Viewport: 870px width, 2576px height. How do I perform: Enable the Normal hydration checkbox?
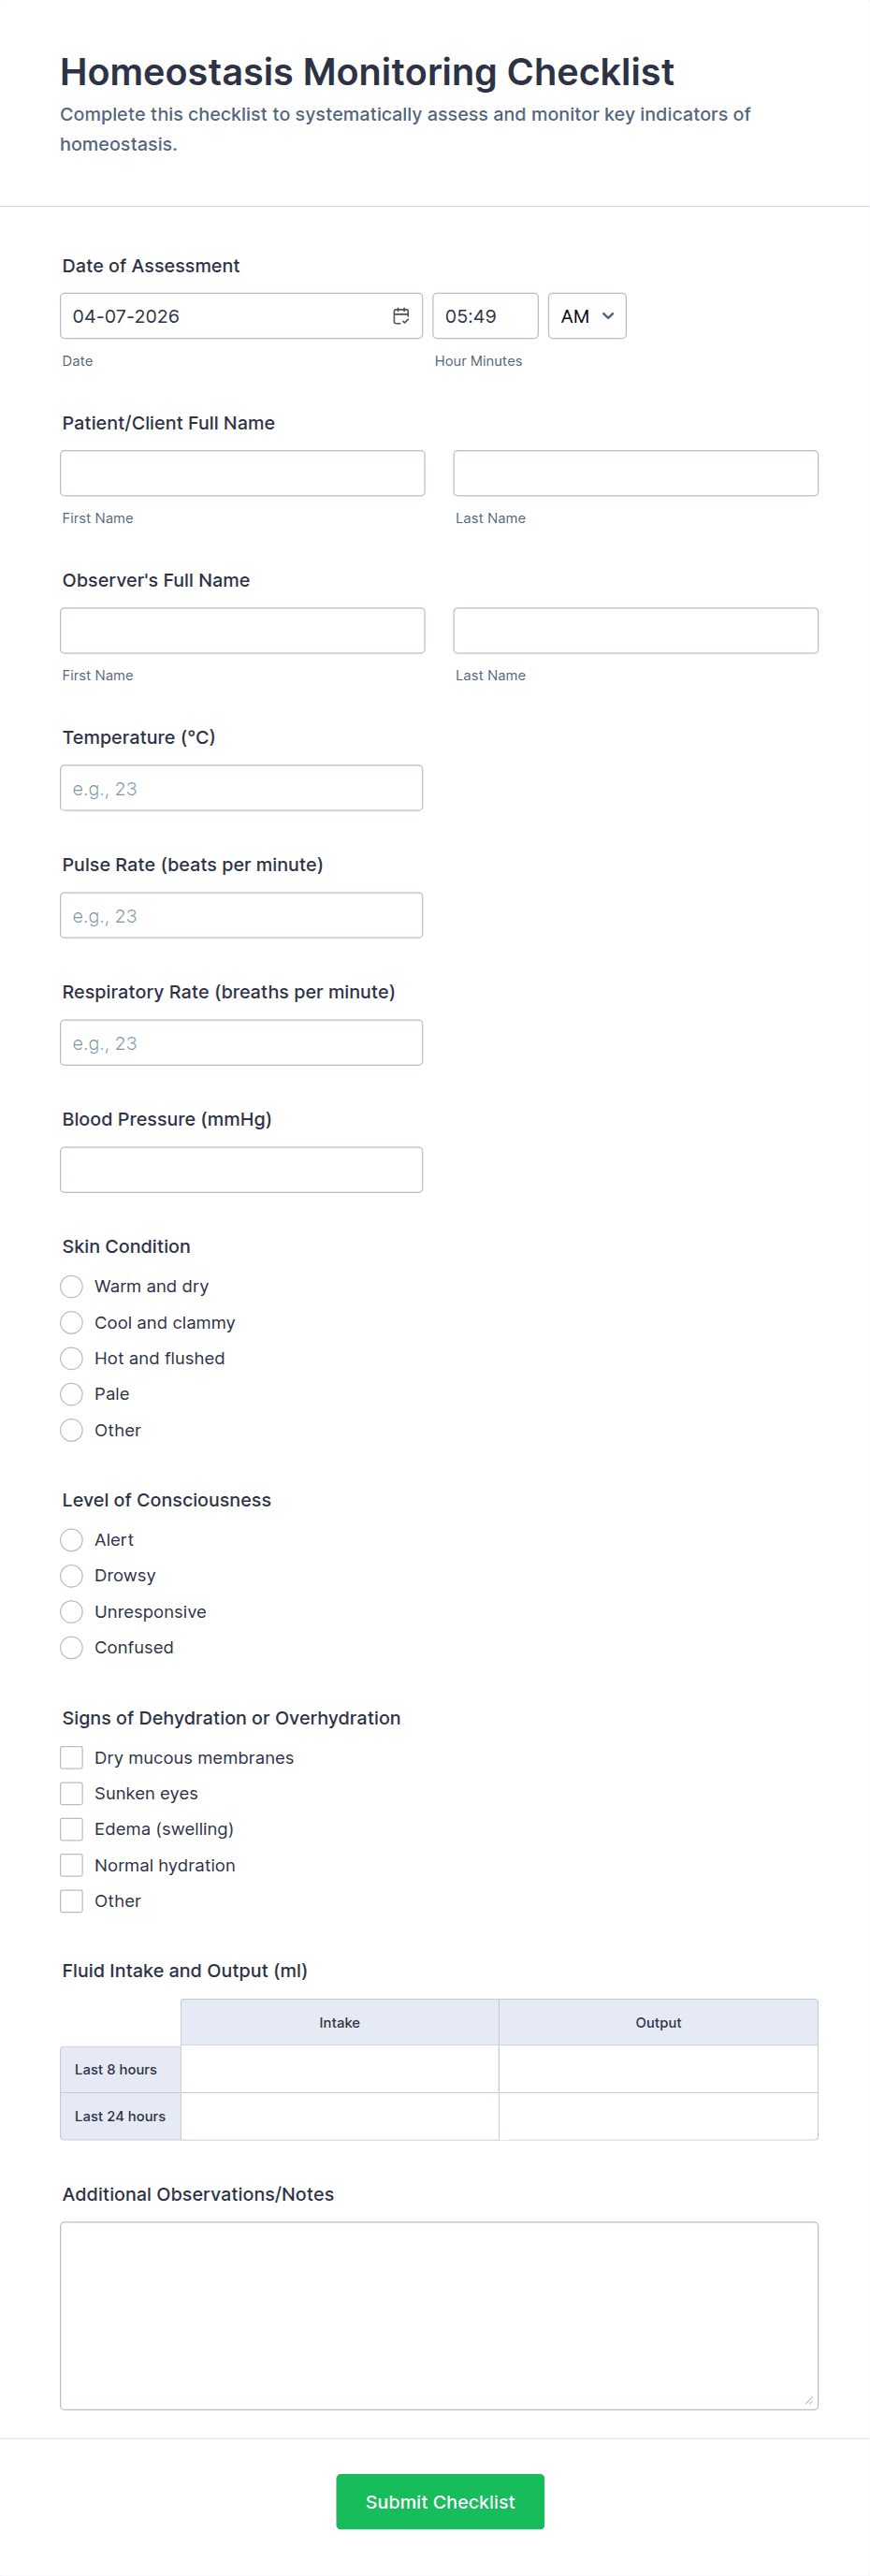click(72, 1865)
